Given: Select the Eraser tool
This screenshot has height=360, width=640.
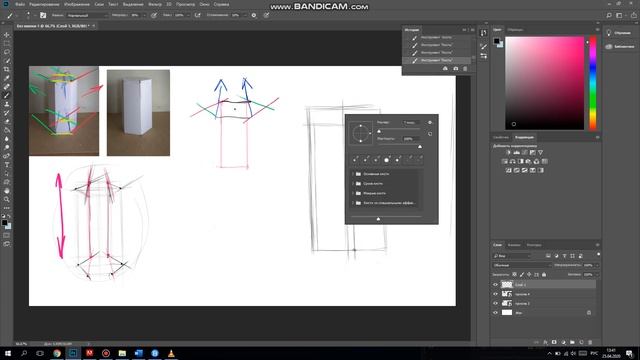Looking at the screenshot, I should coord(7,122).
